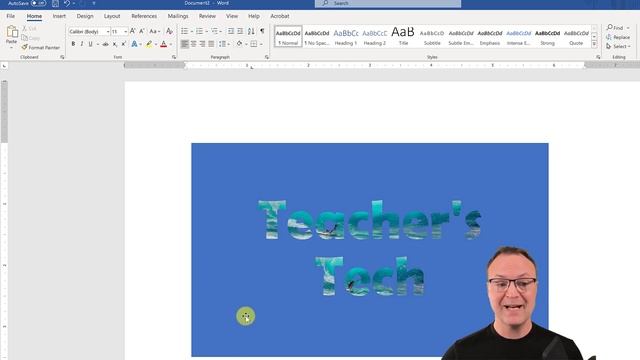Select Align Right icon

tap(202, 44)
